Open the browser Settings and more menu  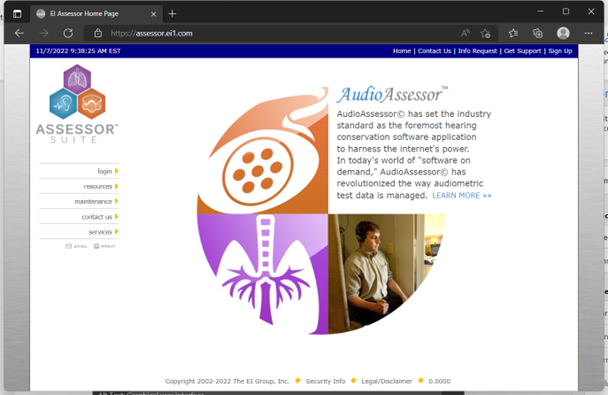(x=588, y=33)
